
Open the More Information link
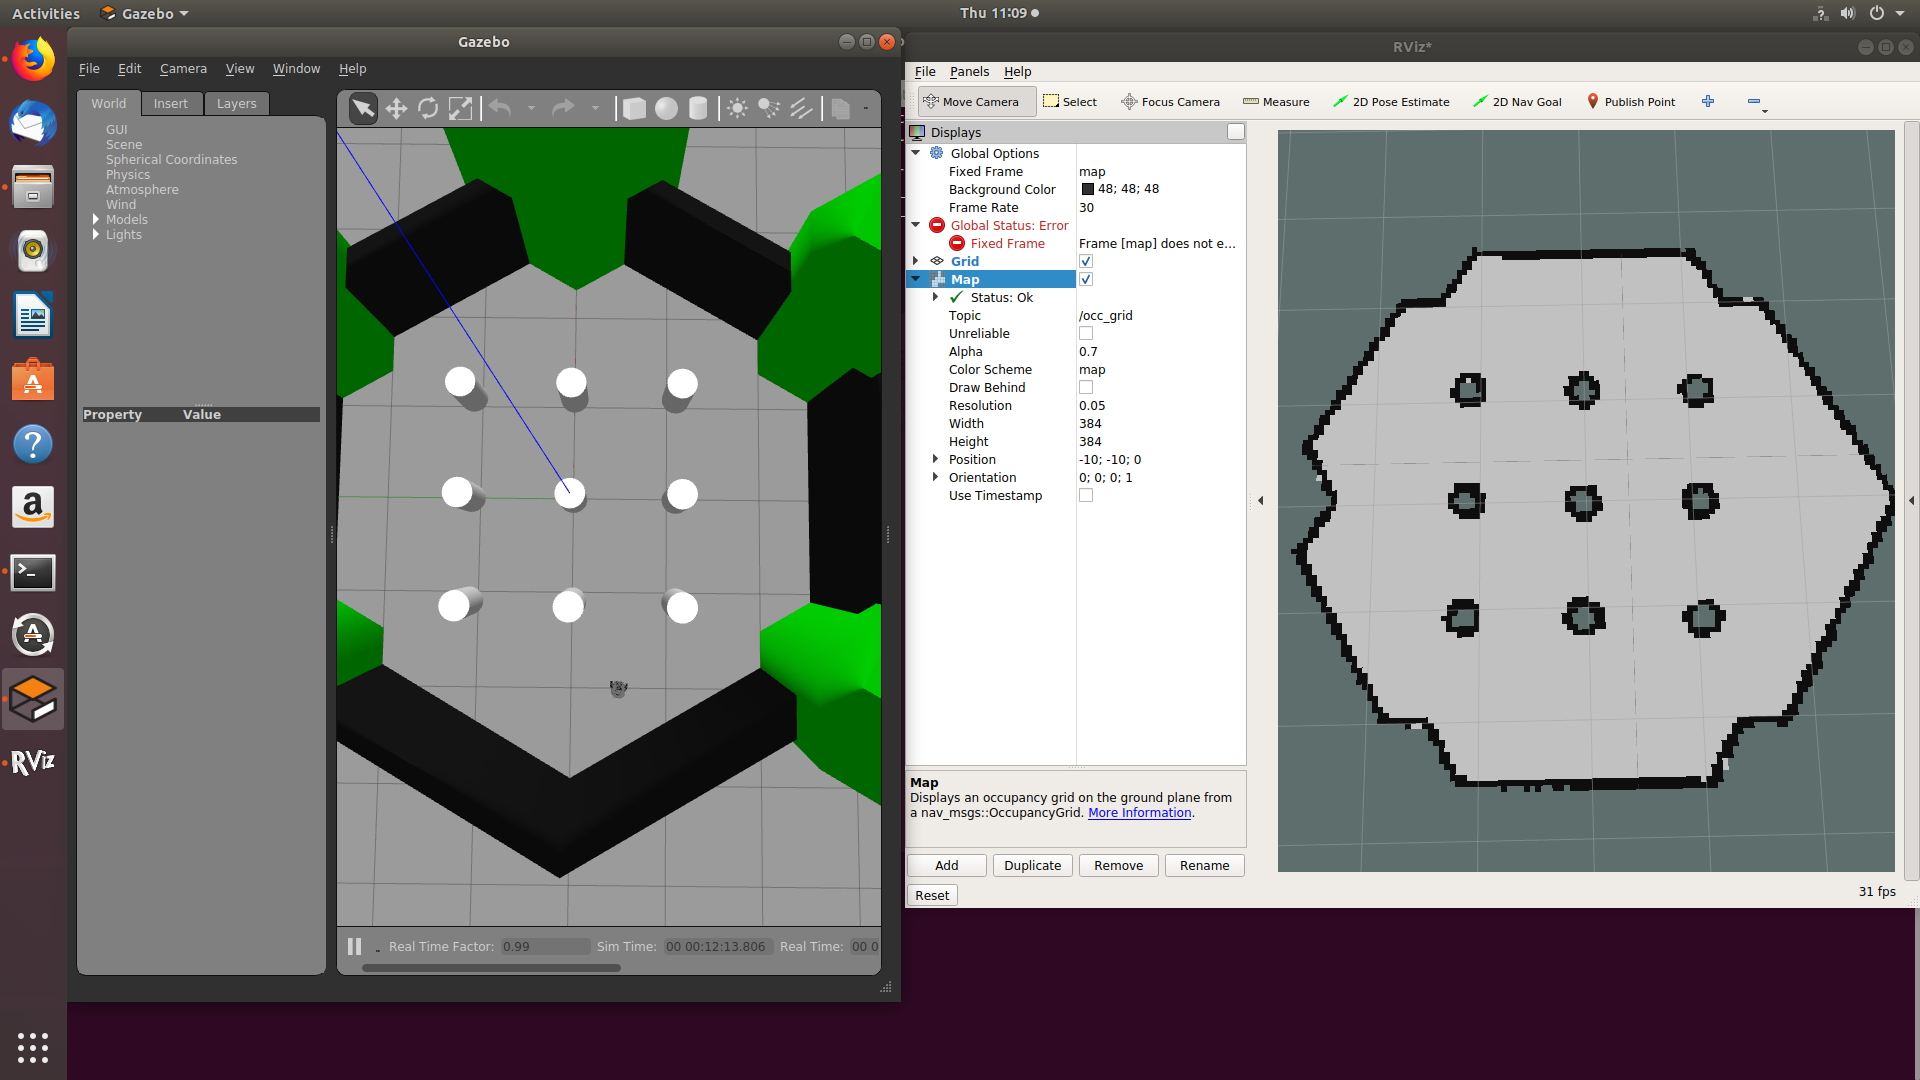1139,813
